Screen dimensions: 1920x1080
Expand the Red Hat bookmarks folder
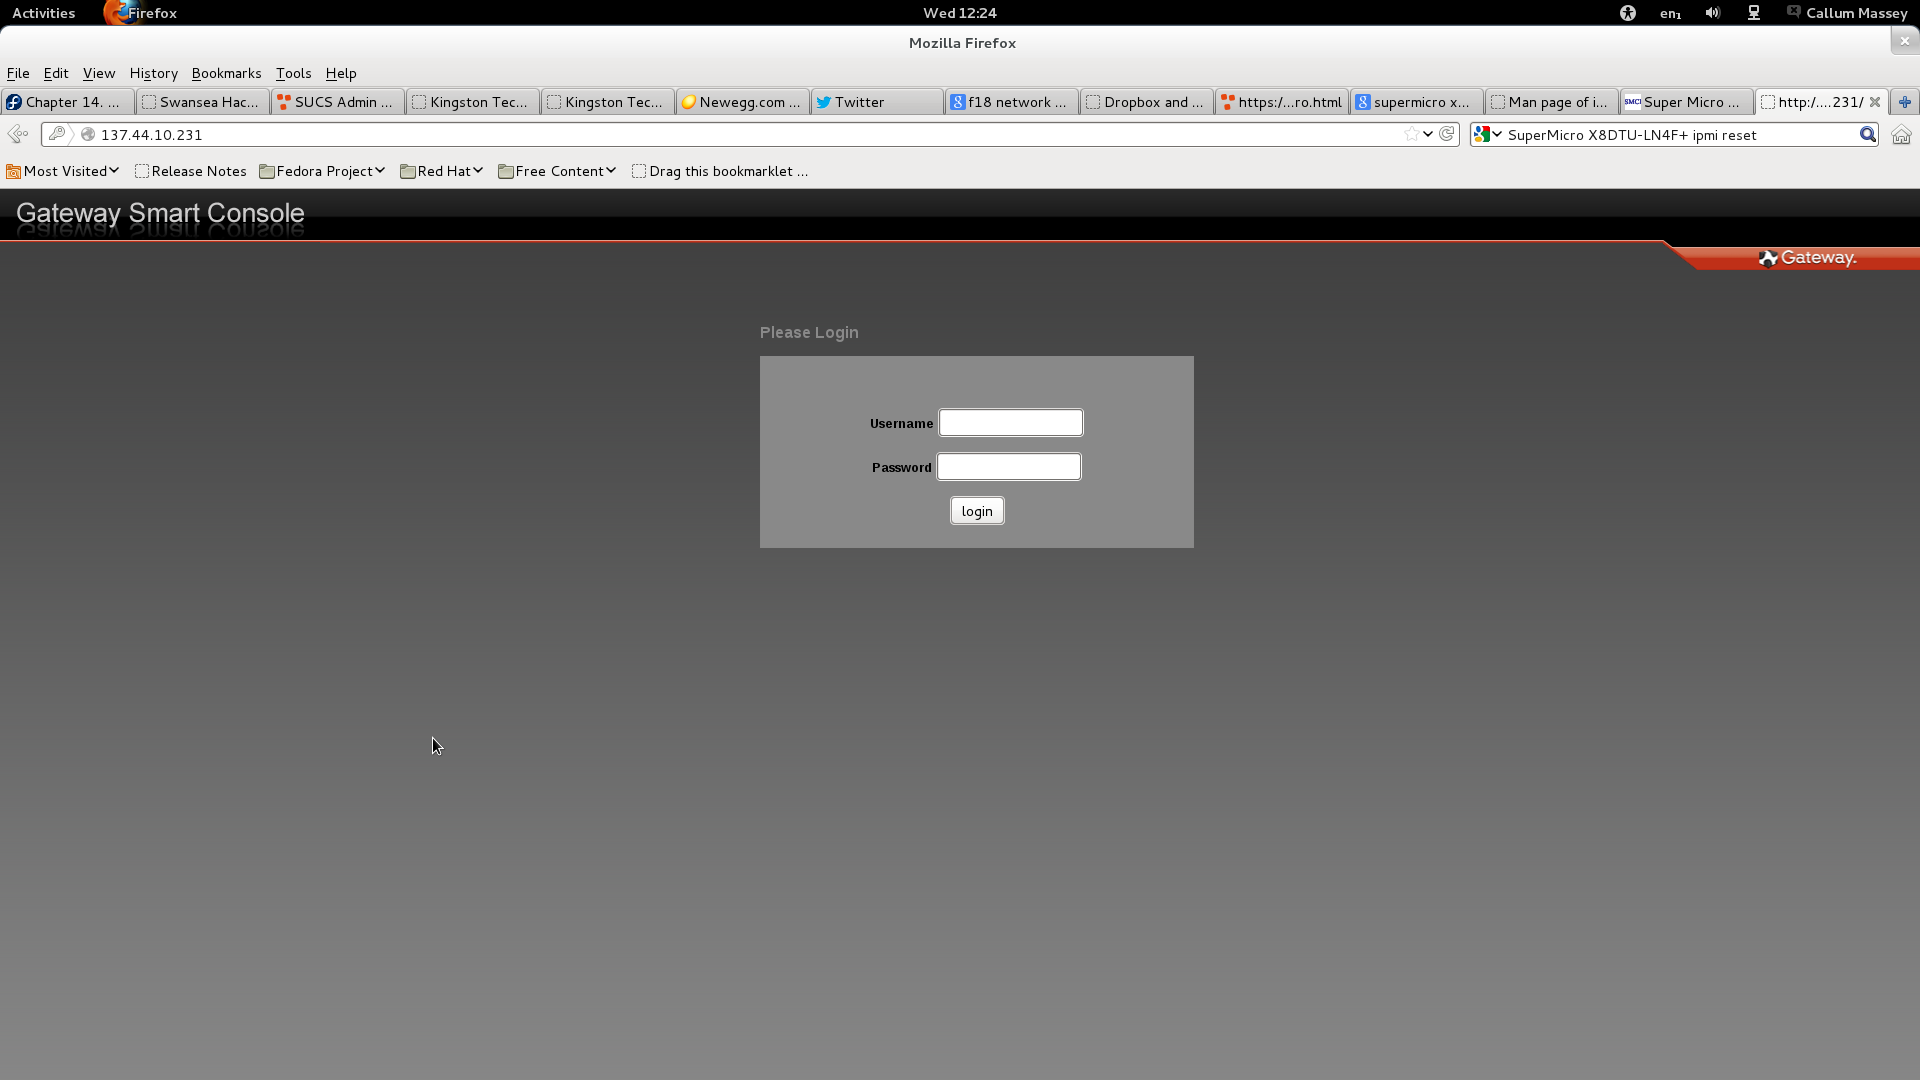(x=442, y=171)
